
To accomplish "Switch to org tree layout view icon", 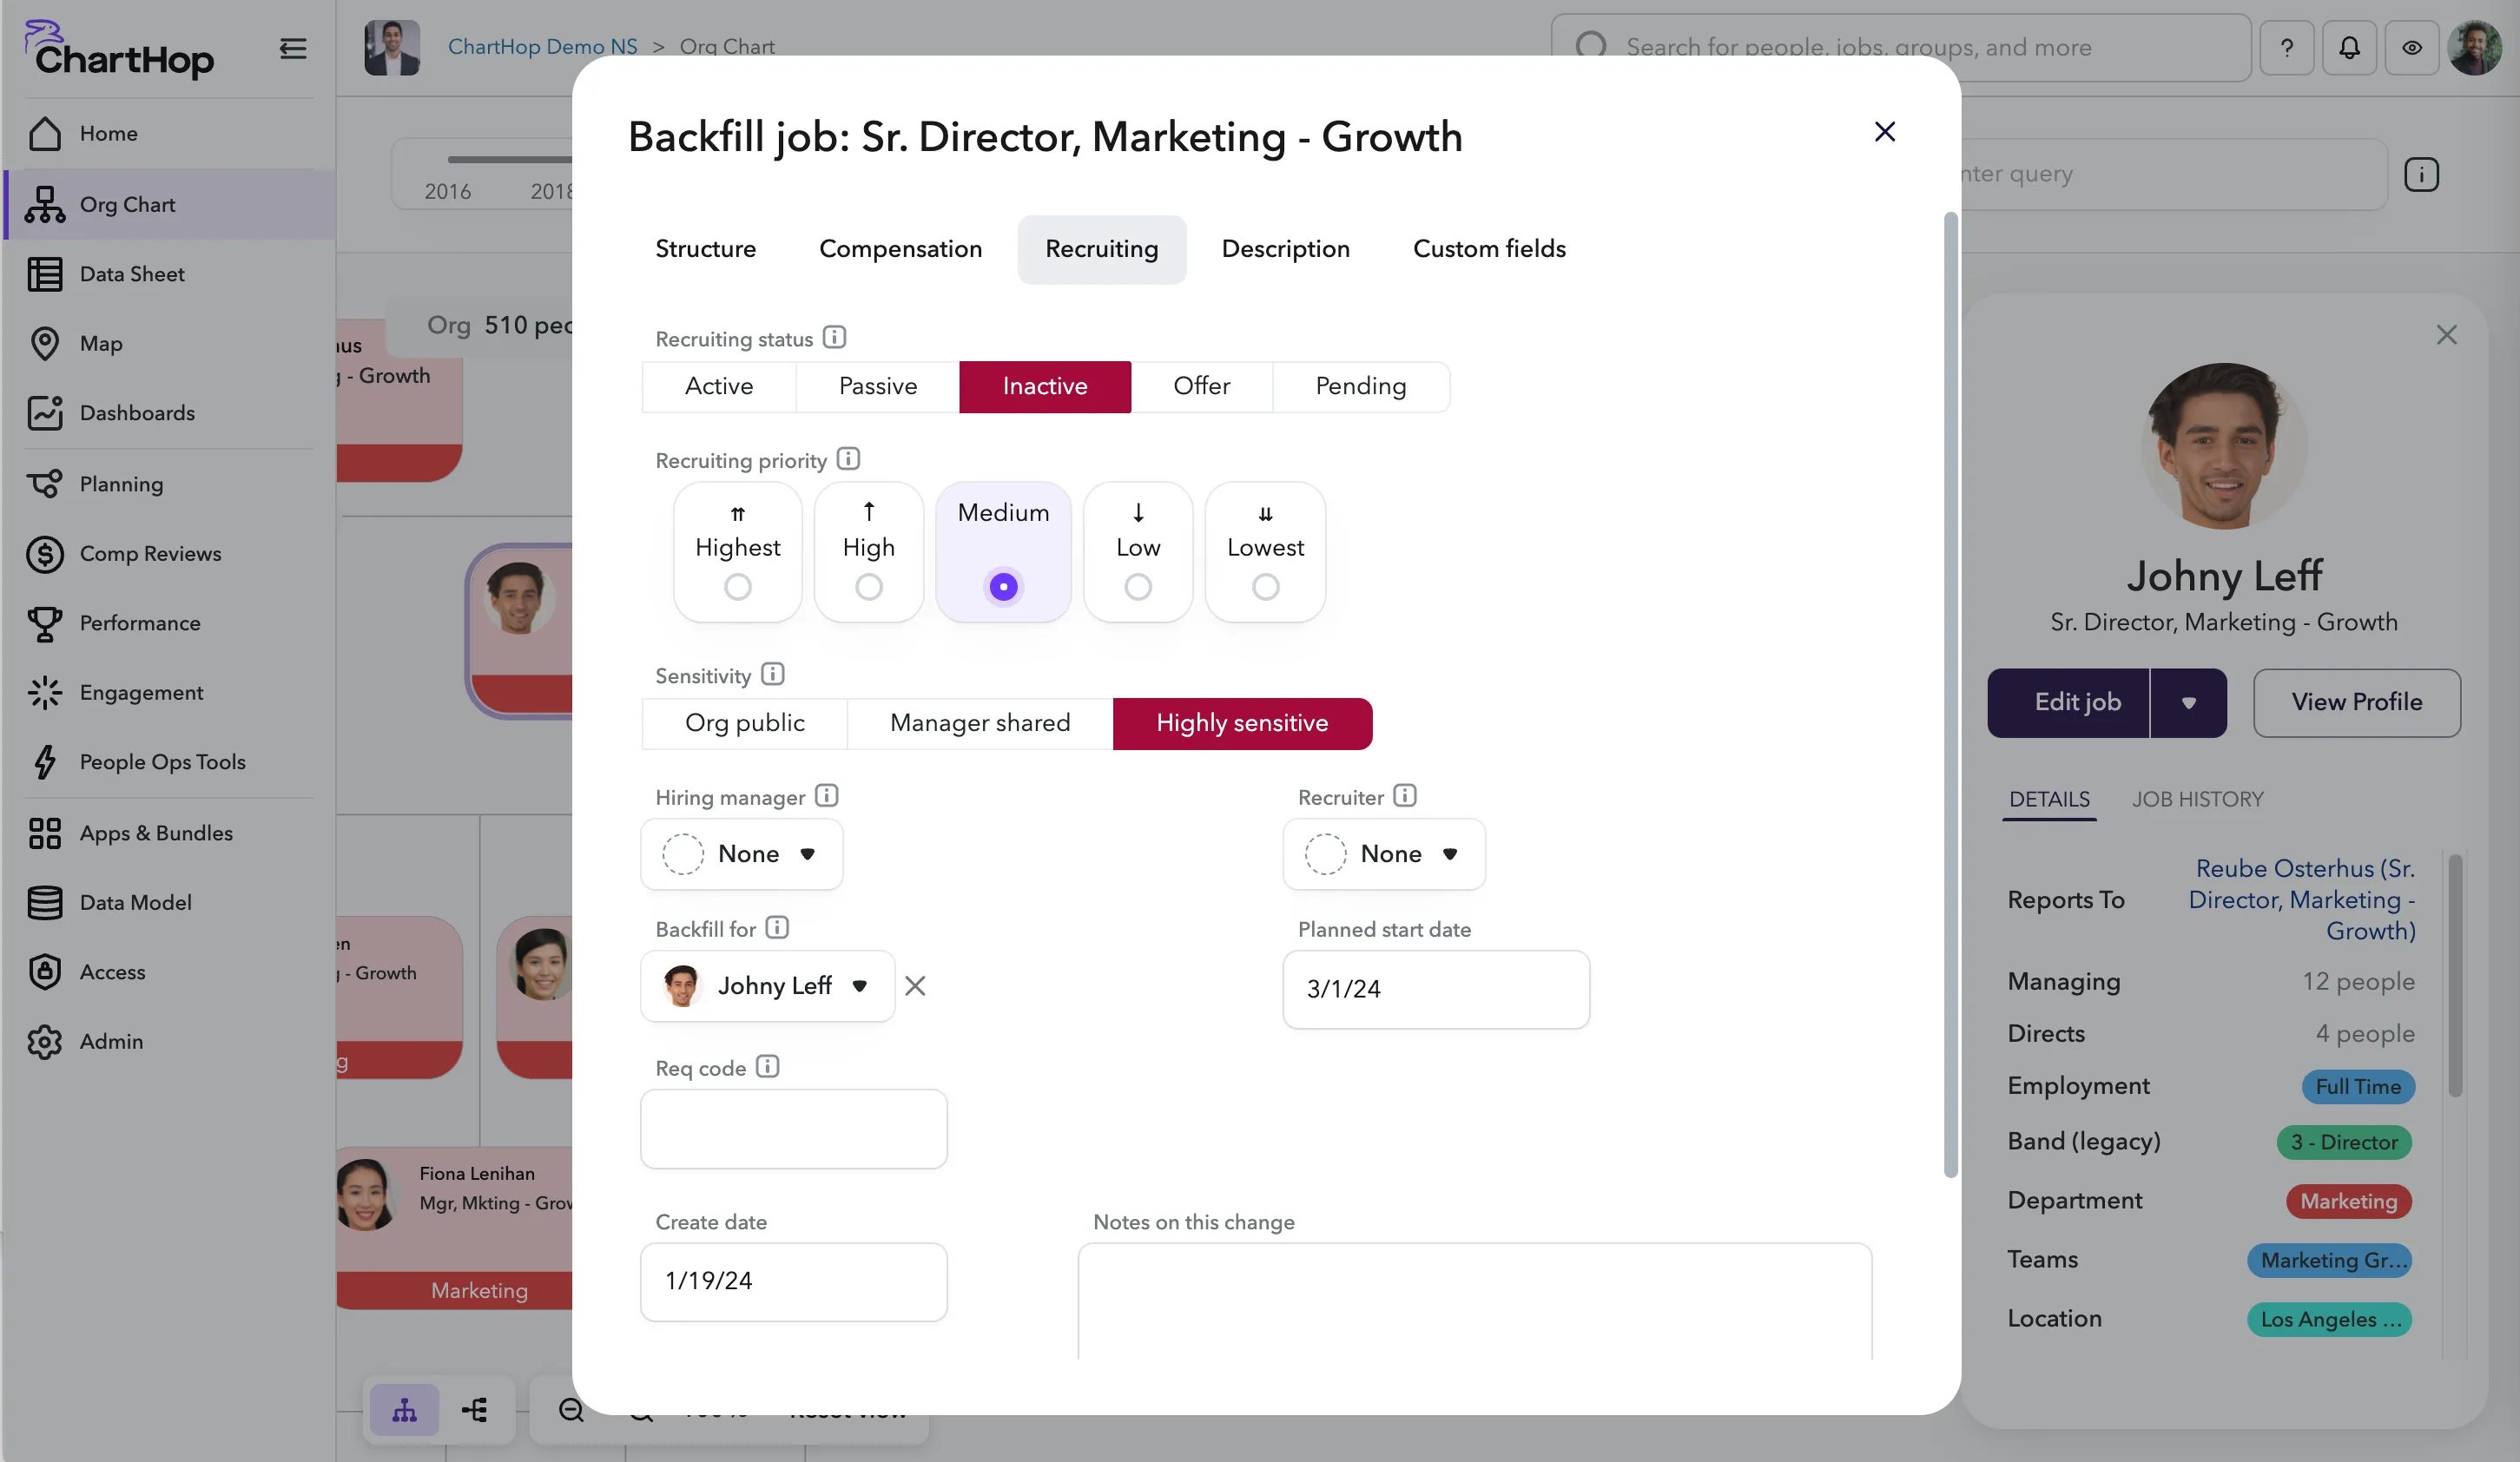I will [x=404, y=1410].
